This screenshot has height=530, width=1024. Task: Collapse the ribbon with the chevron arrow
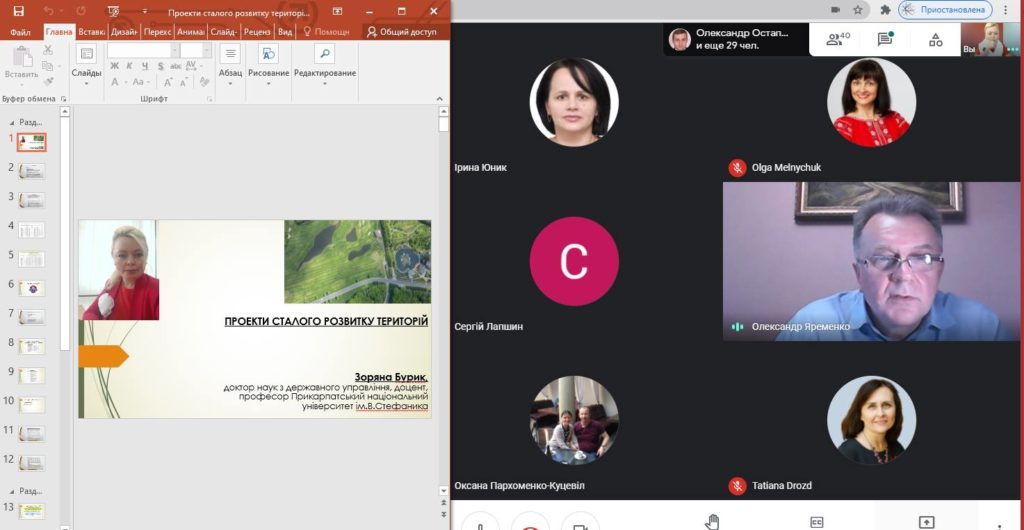click(x=440, y=99)
